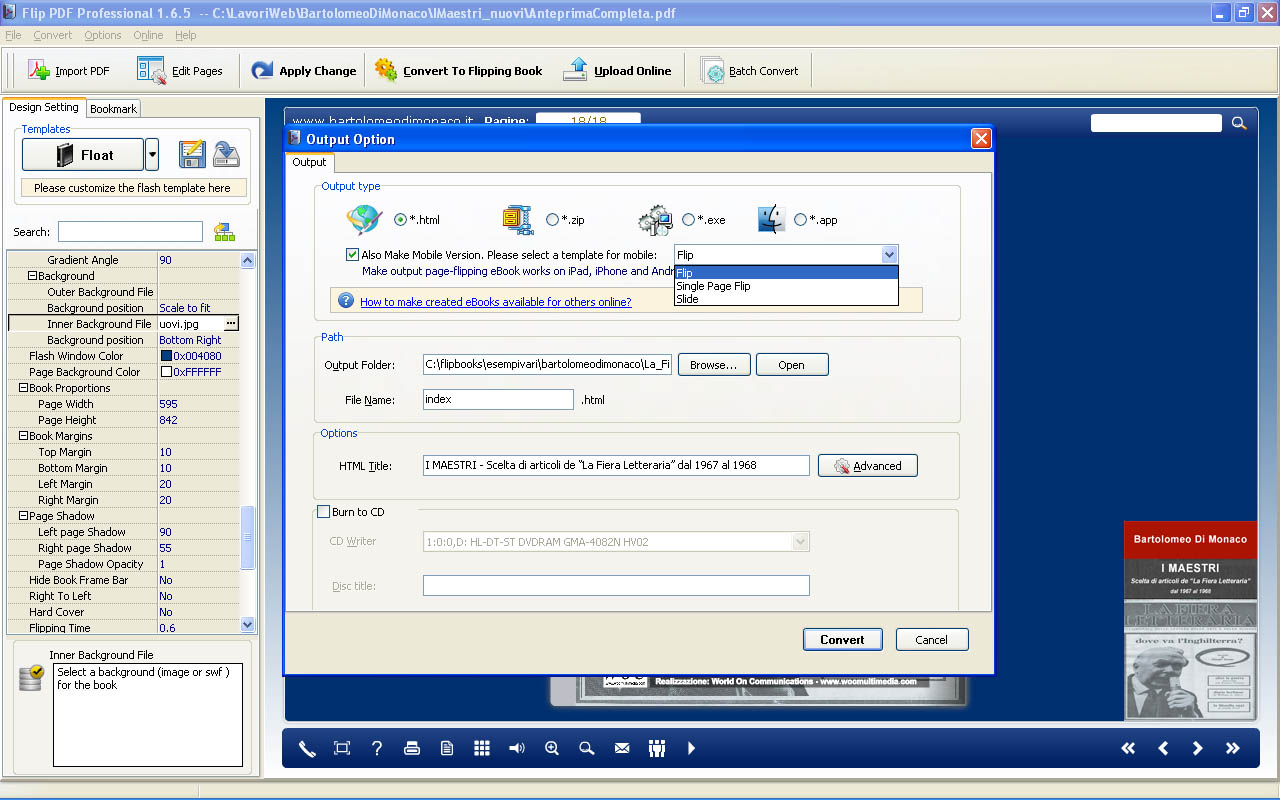Click Apply Change in the toolbar

point(304,71)
